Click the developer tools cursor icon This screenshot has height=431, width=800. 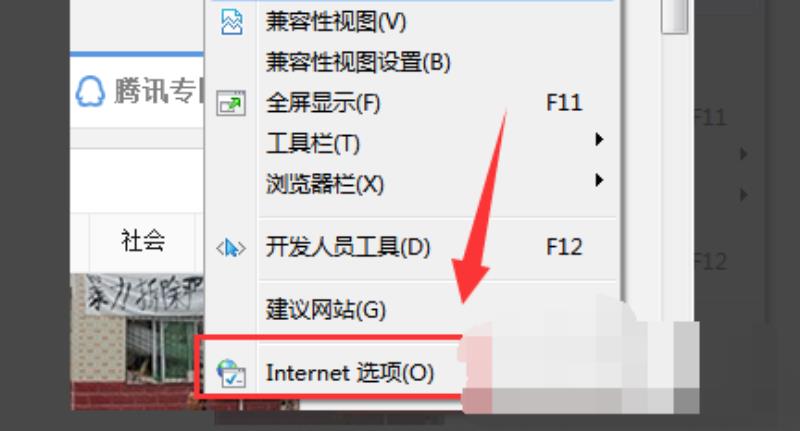[231, 248]
